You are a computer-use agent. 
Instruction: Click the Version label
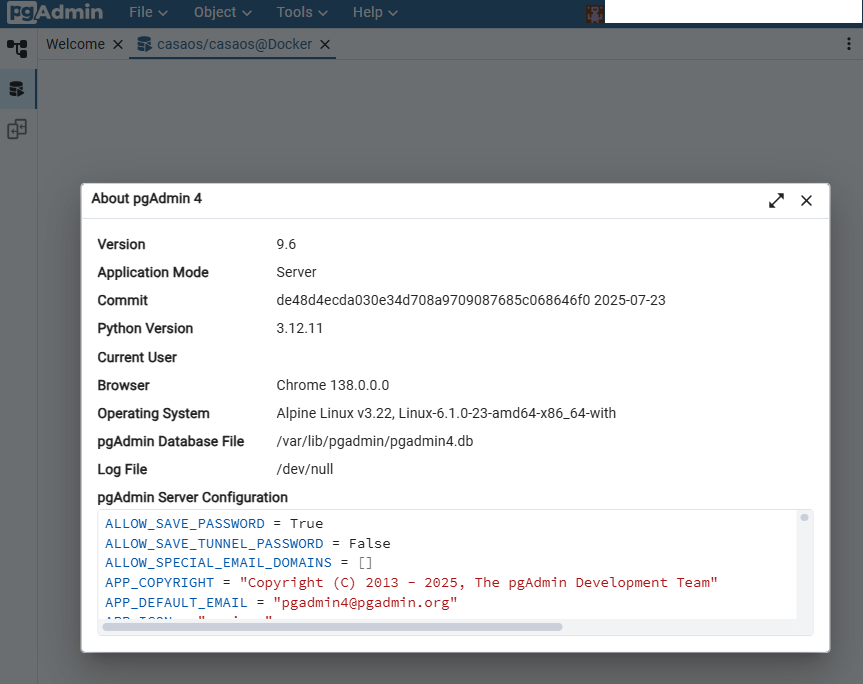tap(122, 244)
